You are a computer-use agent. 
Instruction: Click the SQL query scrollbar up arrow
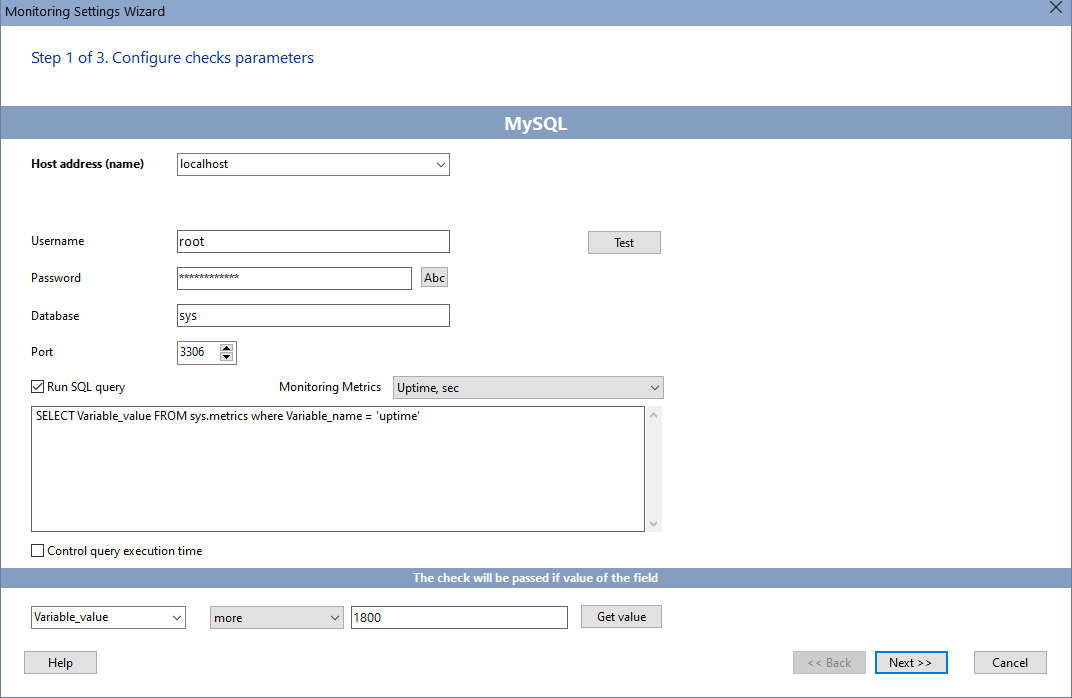coord(654,415)
